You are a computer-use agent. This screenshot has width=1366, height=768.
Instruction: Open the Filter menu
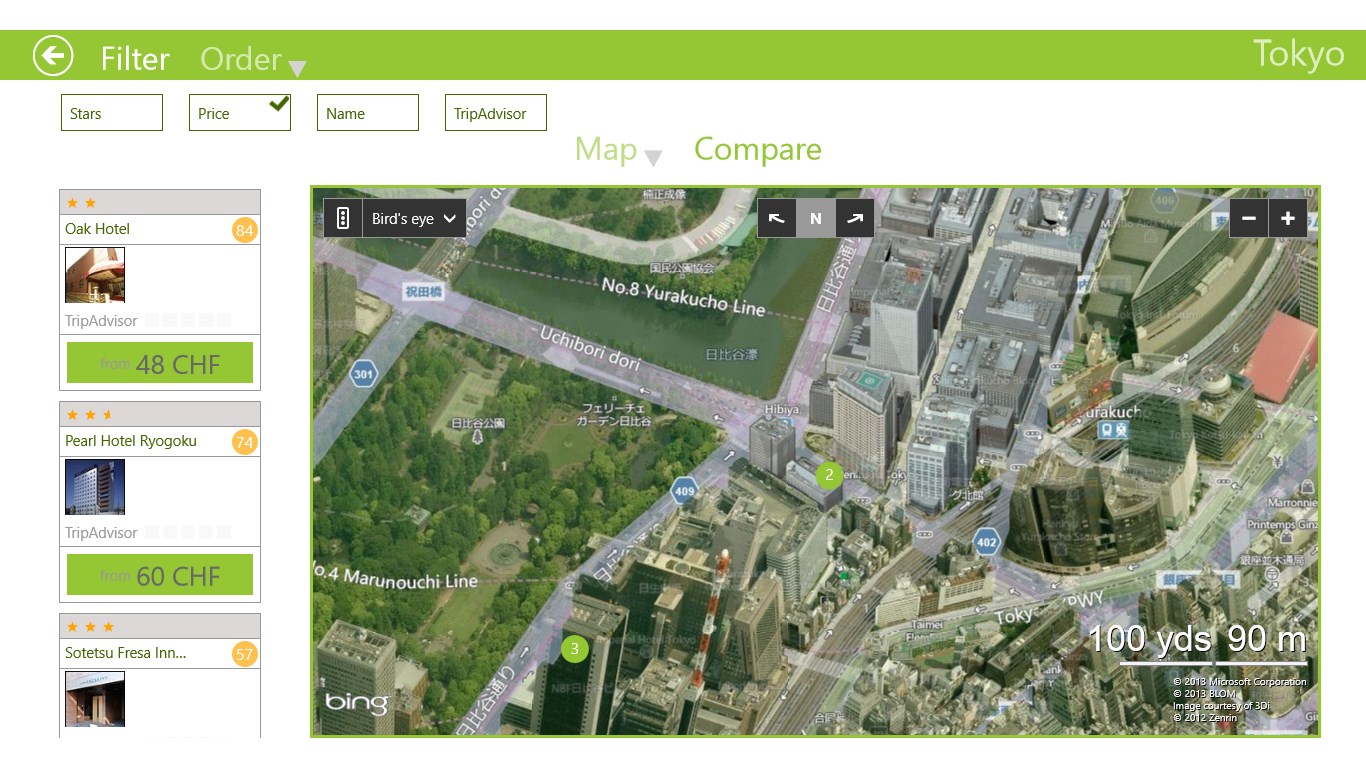tap(135, 59)
